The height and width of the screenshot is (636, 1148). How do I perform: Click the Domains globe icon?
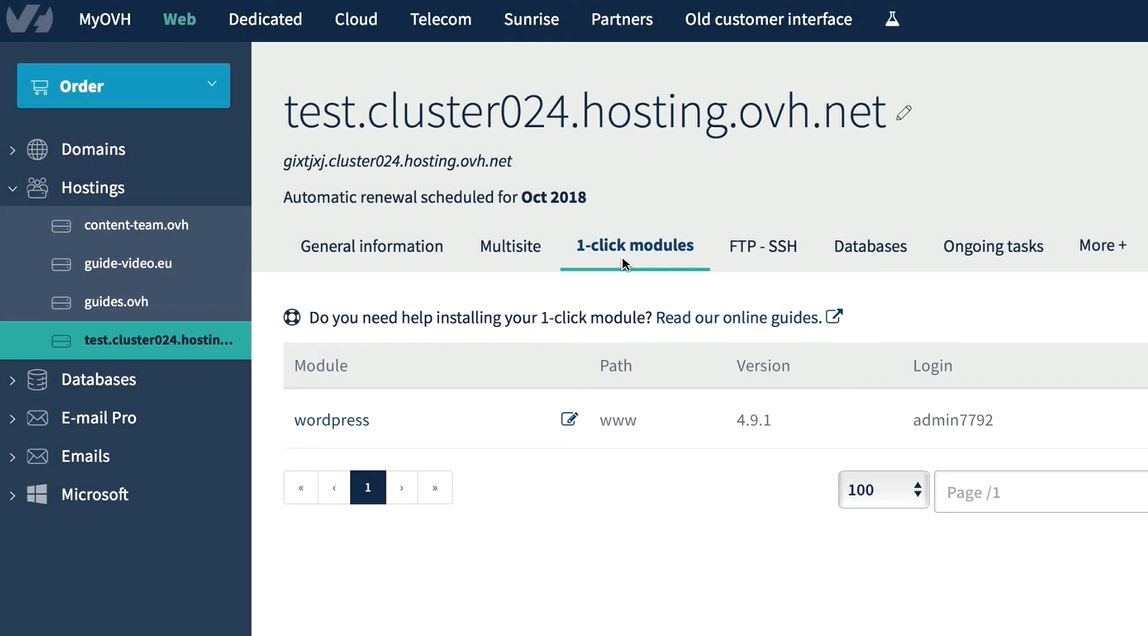[x=37, y=149]
